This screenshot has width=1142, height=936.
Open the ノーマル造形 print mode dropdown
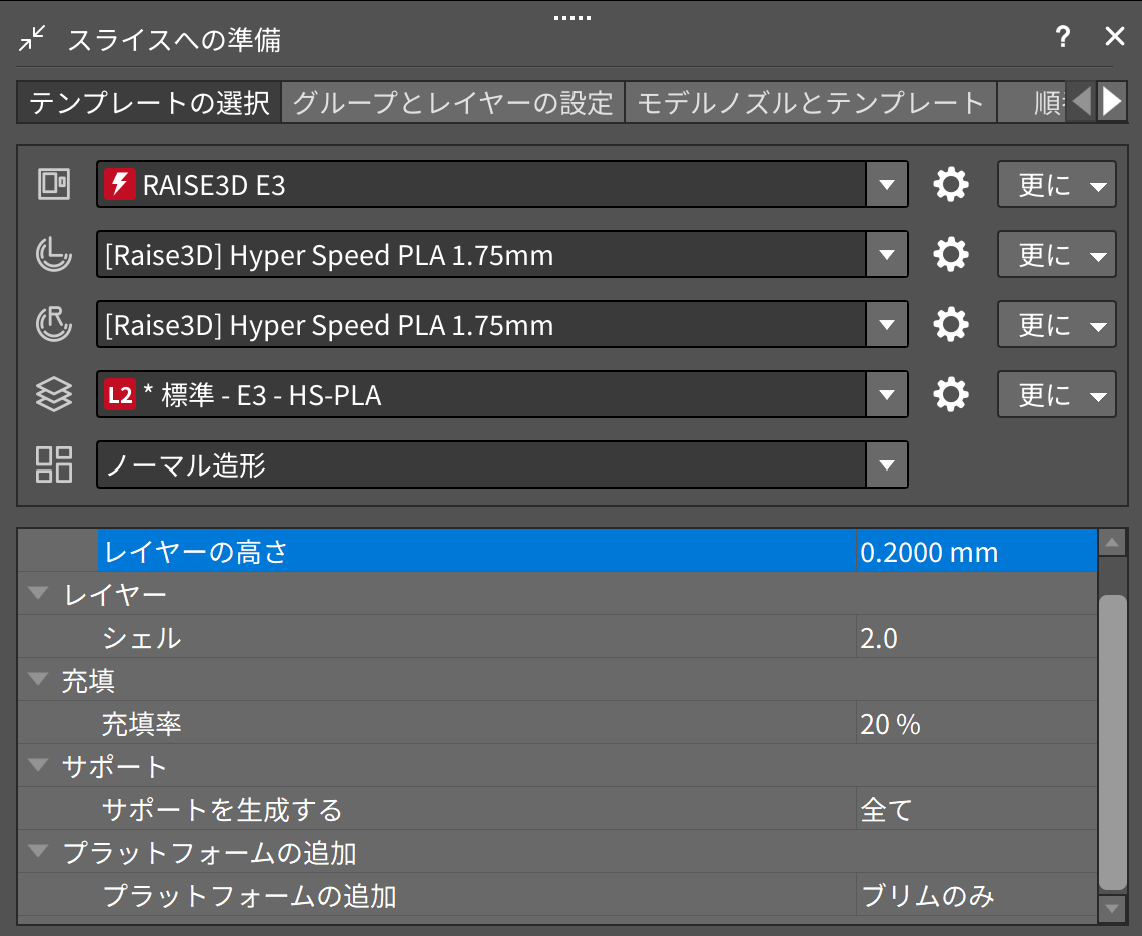886,465
